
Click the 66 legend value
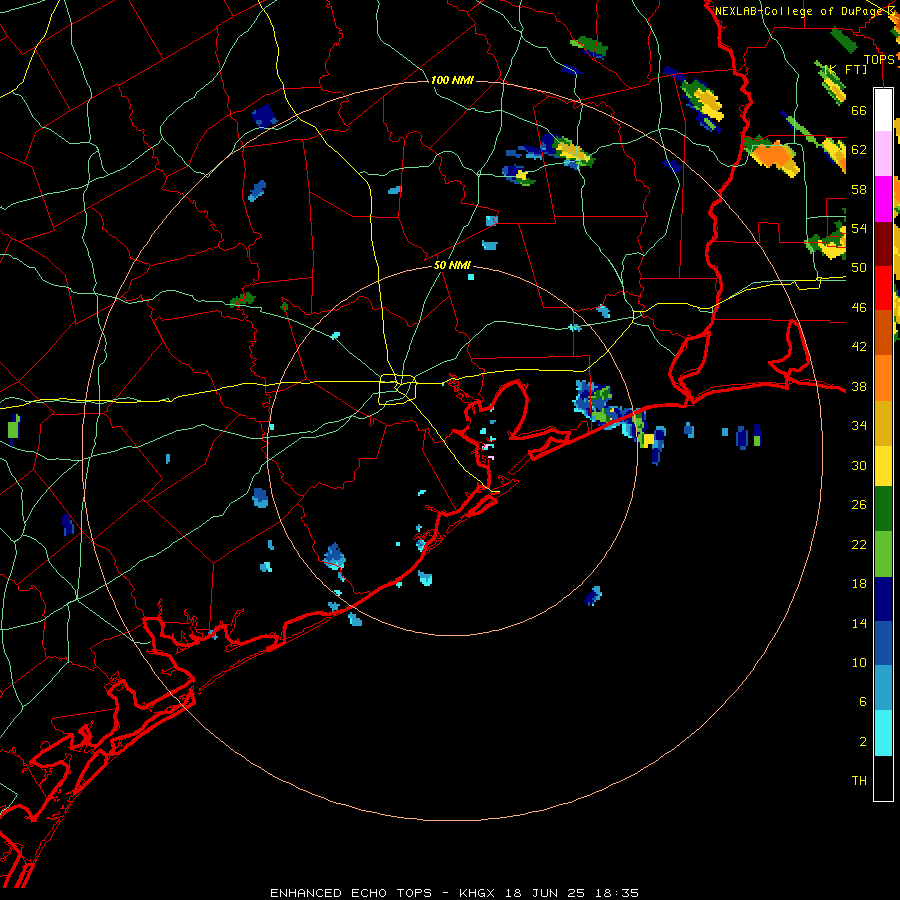point(859,110)
